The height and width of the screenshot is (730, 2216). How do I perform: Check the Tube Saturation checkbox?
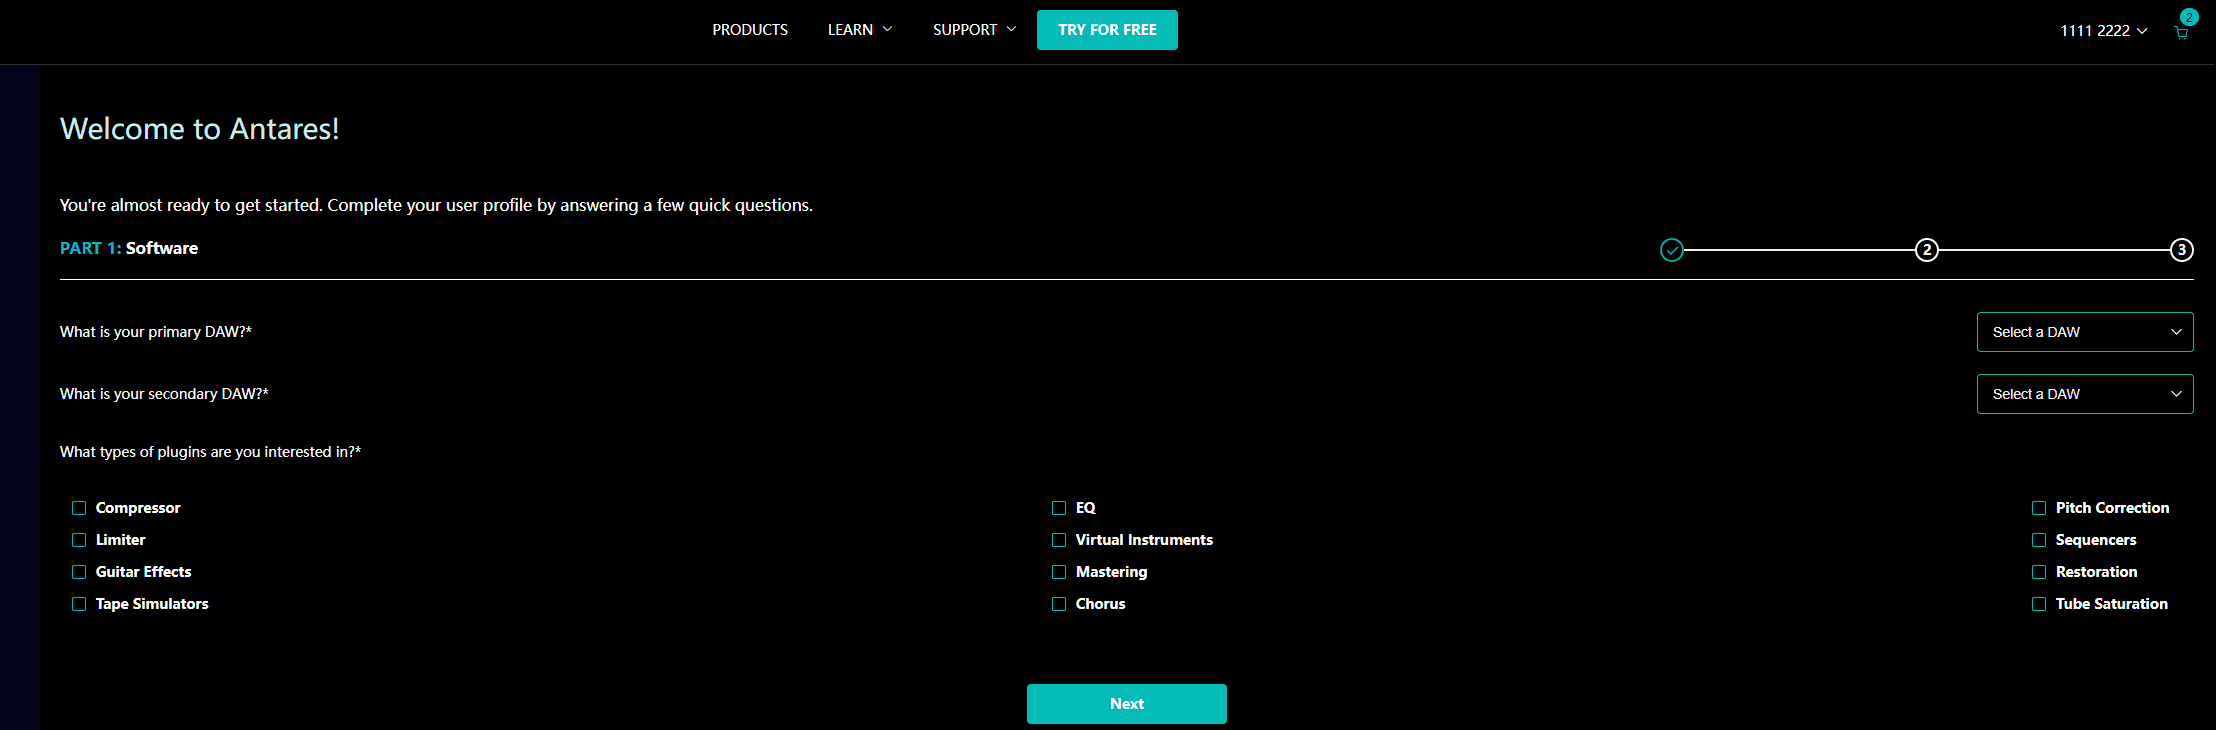(2039, 604)
